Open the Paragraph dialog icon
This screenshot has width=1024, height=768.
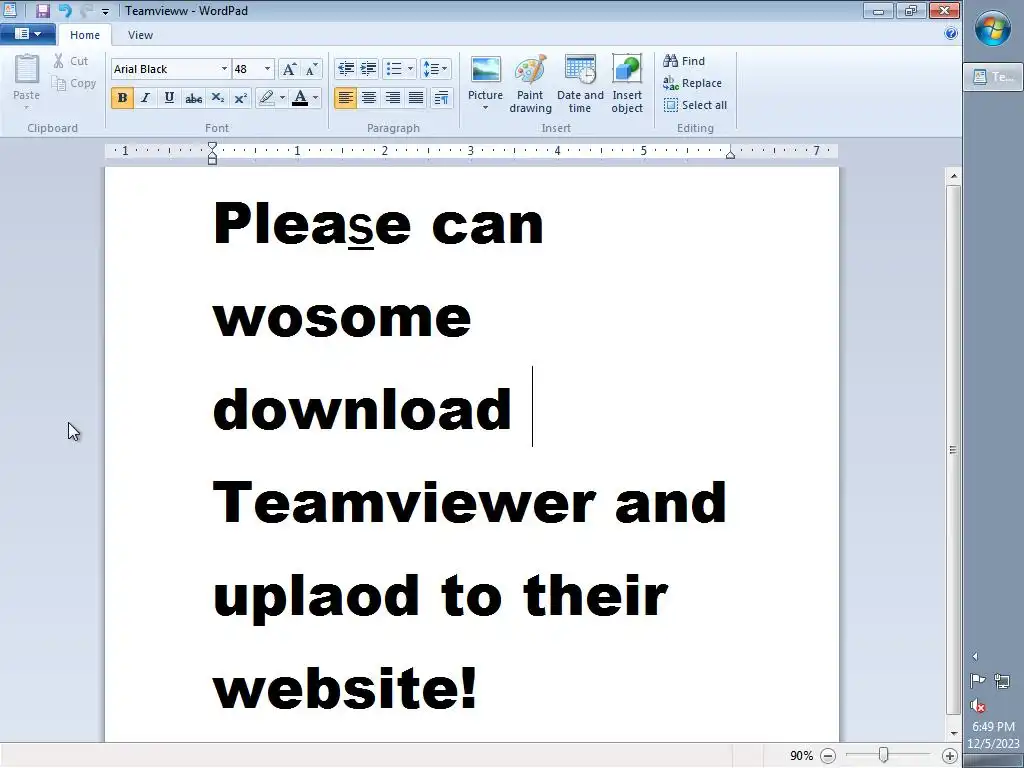(x=442, y=98)
